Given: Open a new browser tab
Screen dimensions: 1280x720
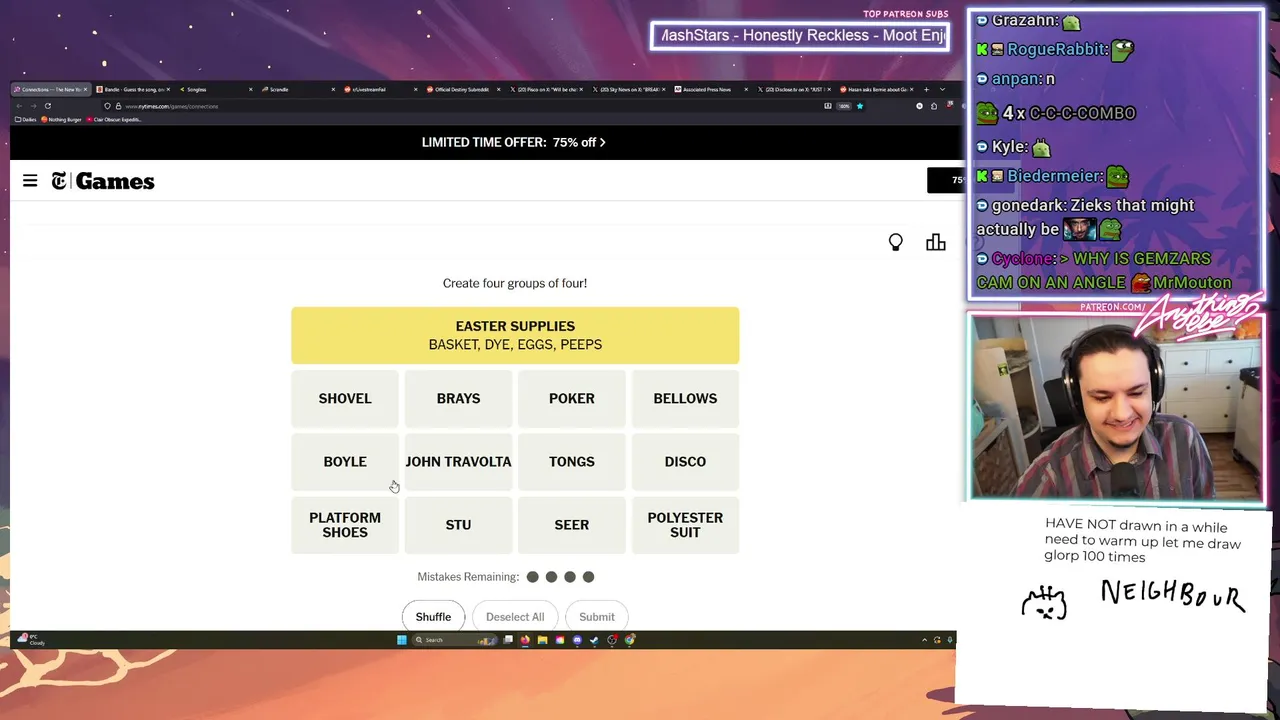Looking at the screenshot, I should [x=926, y=89].
